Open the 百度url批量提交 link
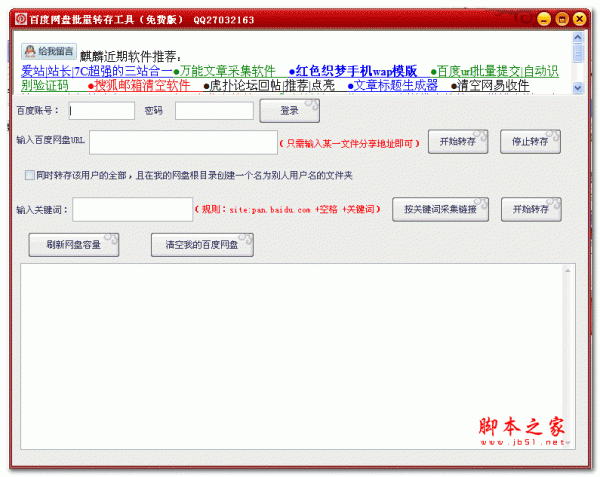 (479, 71)
